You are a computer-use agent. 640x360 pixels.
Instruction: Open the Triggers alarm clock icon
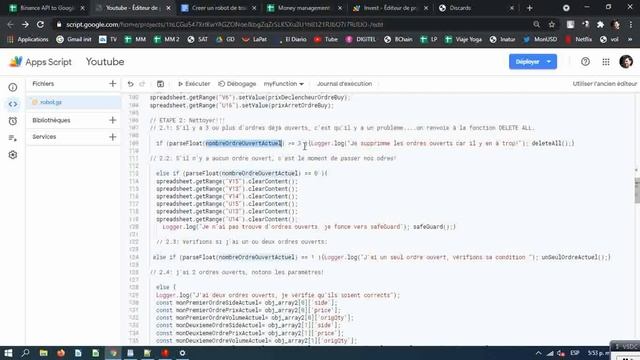(x=13, y=121)
